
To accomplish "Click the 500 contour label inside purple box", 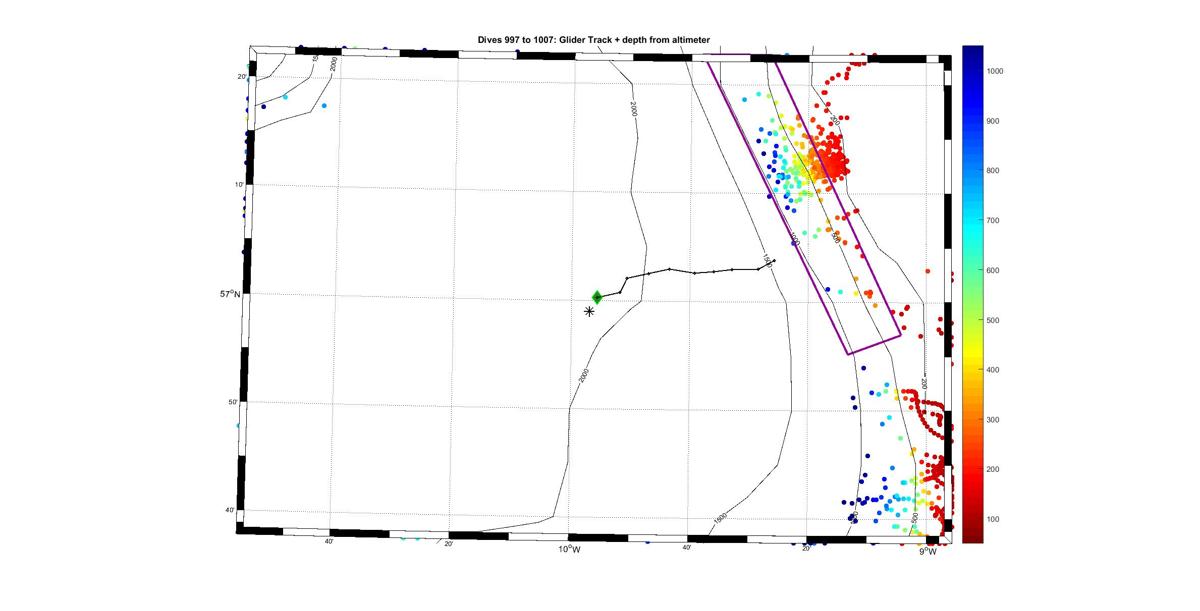I will [x=835, y=238].
